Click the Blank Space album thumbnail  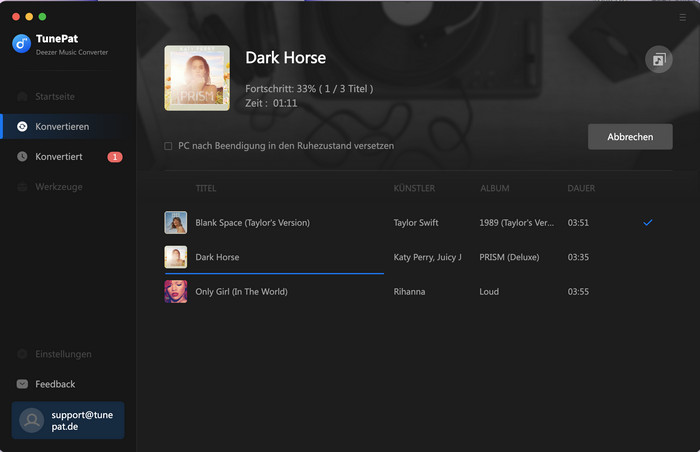(x=175, y=222)
